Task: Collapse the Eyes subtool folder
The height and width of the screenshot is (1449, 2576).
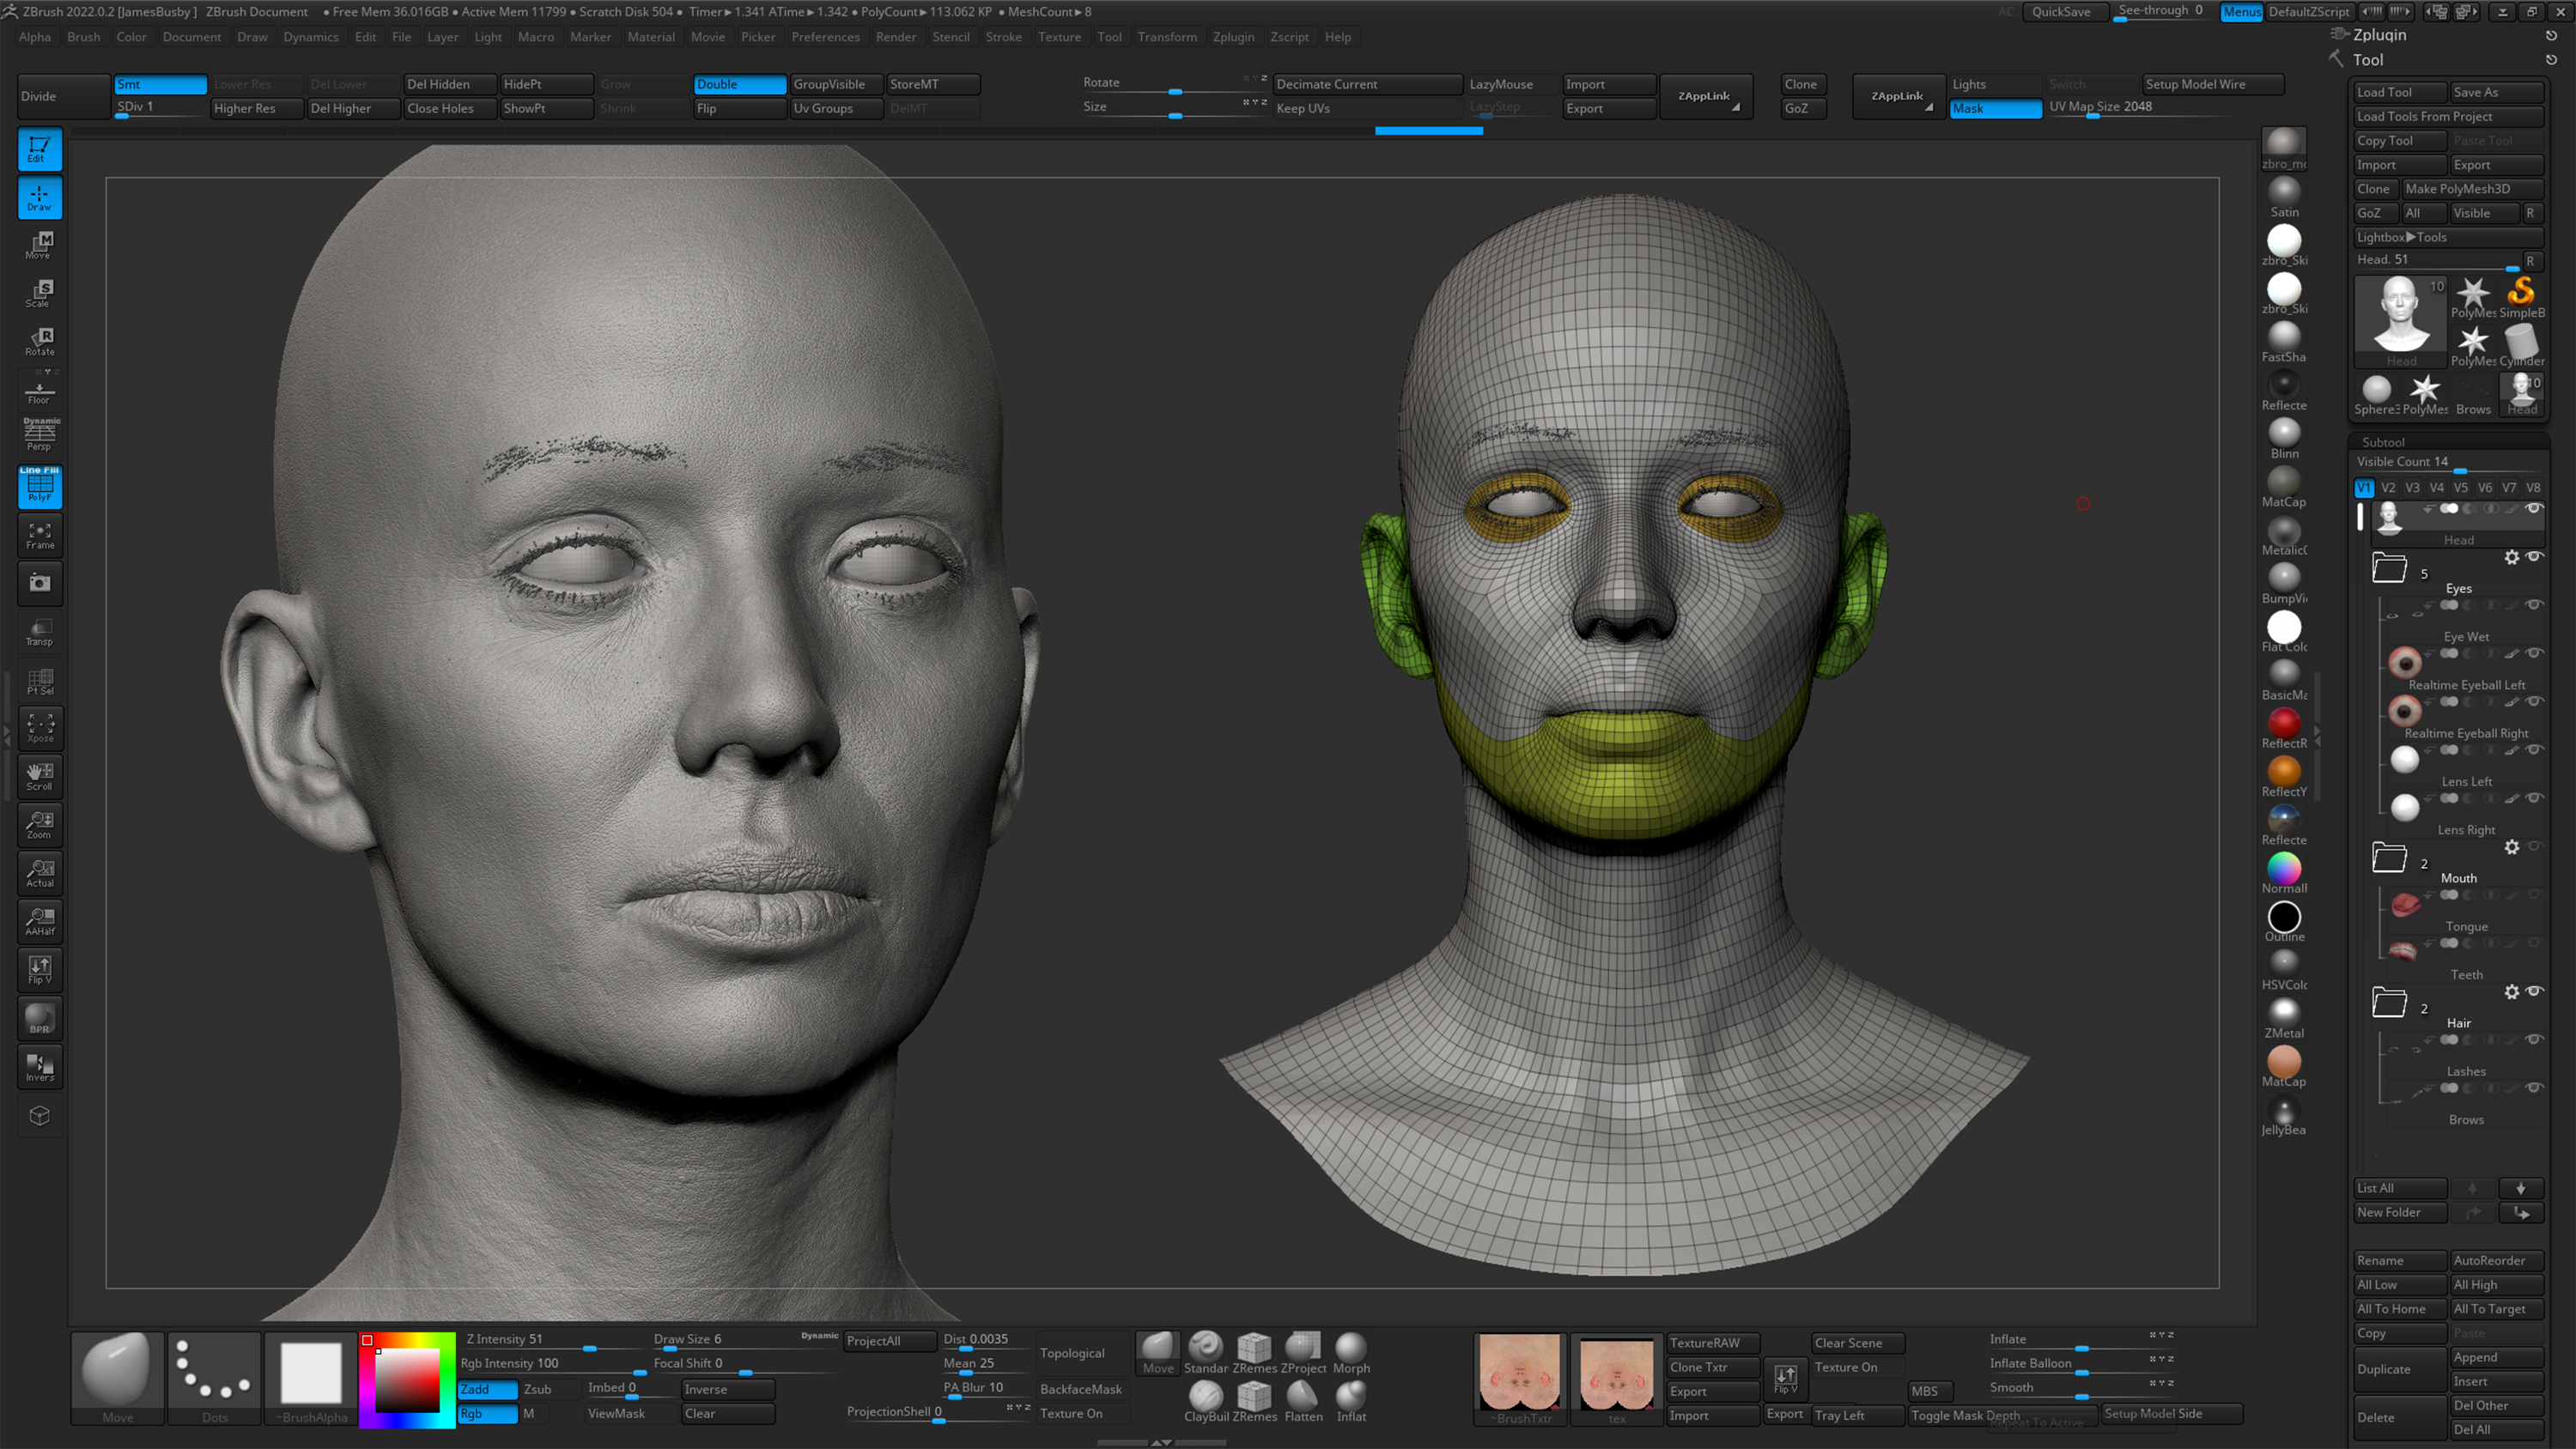Action: (x=2389, y=568)
